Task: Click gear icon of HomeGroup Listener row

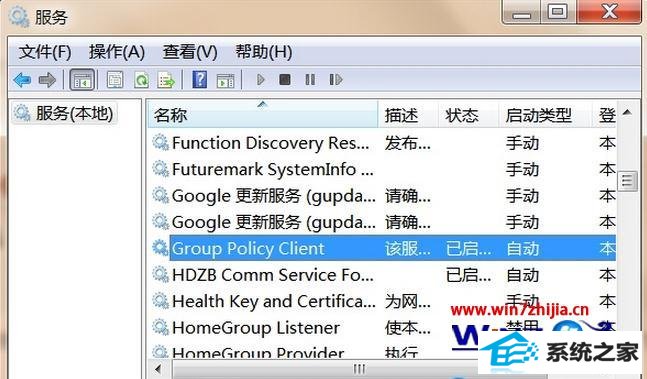Action: coord(161,327)
